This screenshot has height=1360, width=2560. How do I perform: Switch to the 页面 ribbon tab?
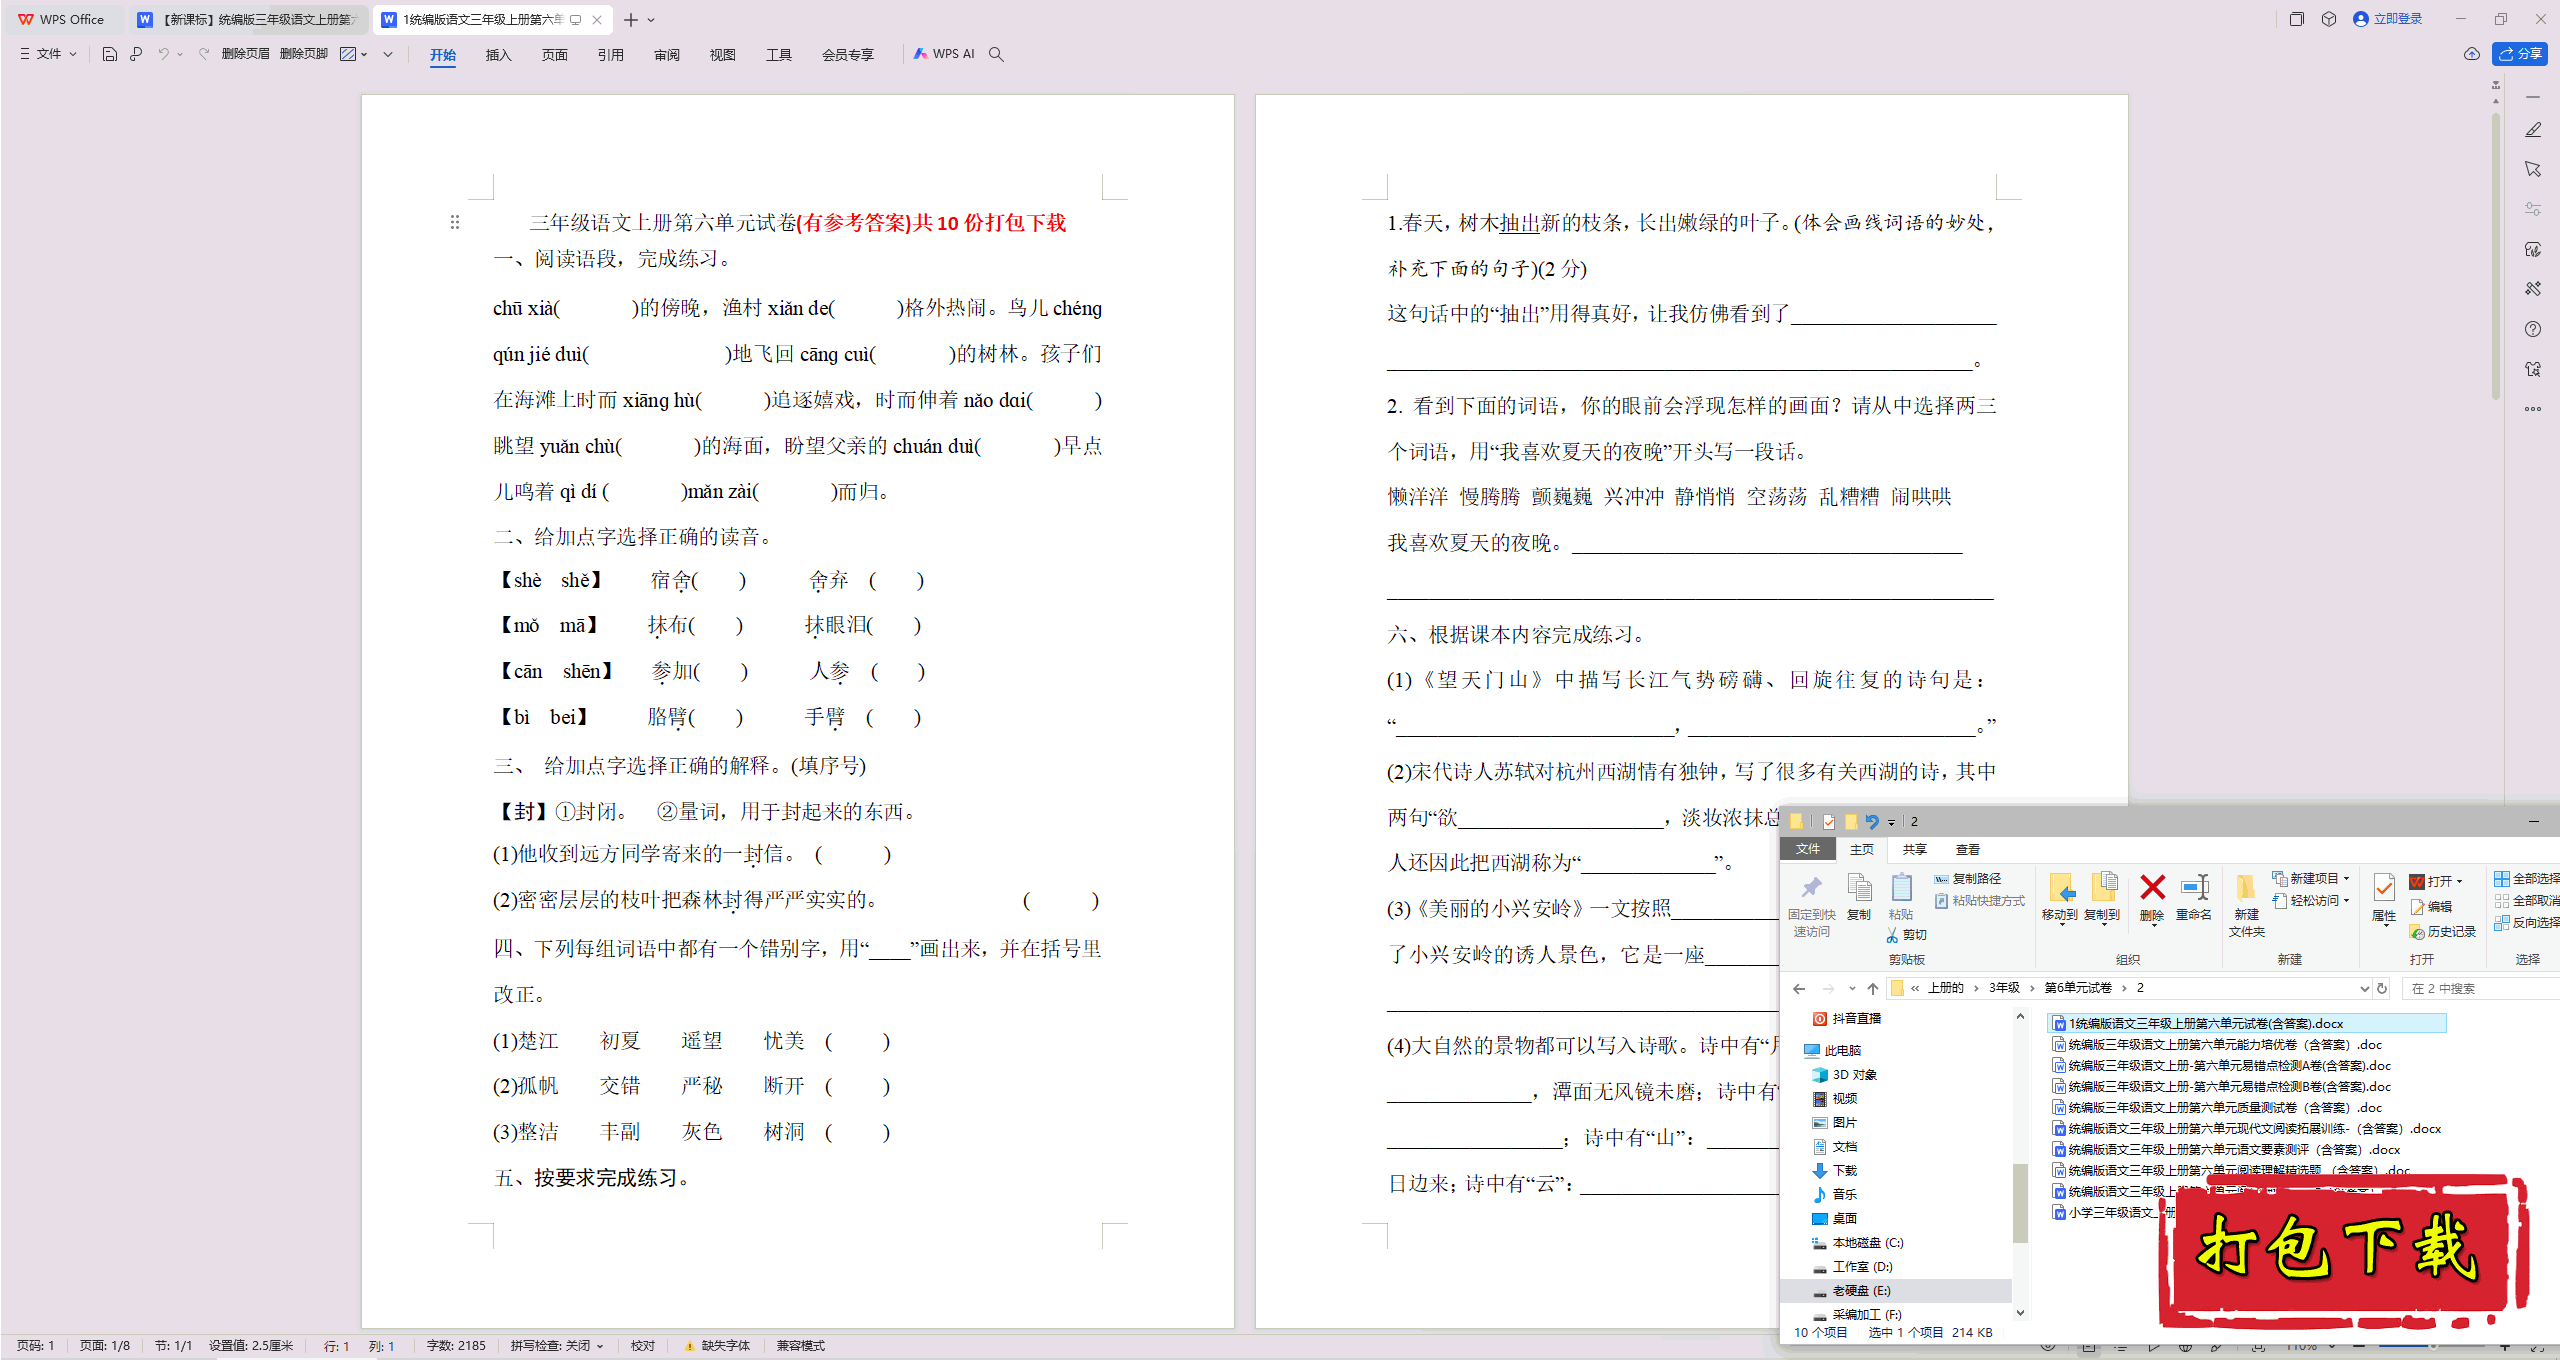[x=554, y=55]
